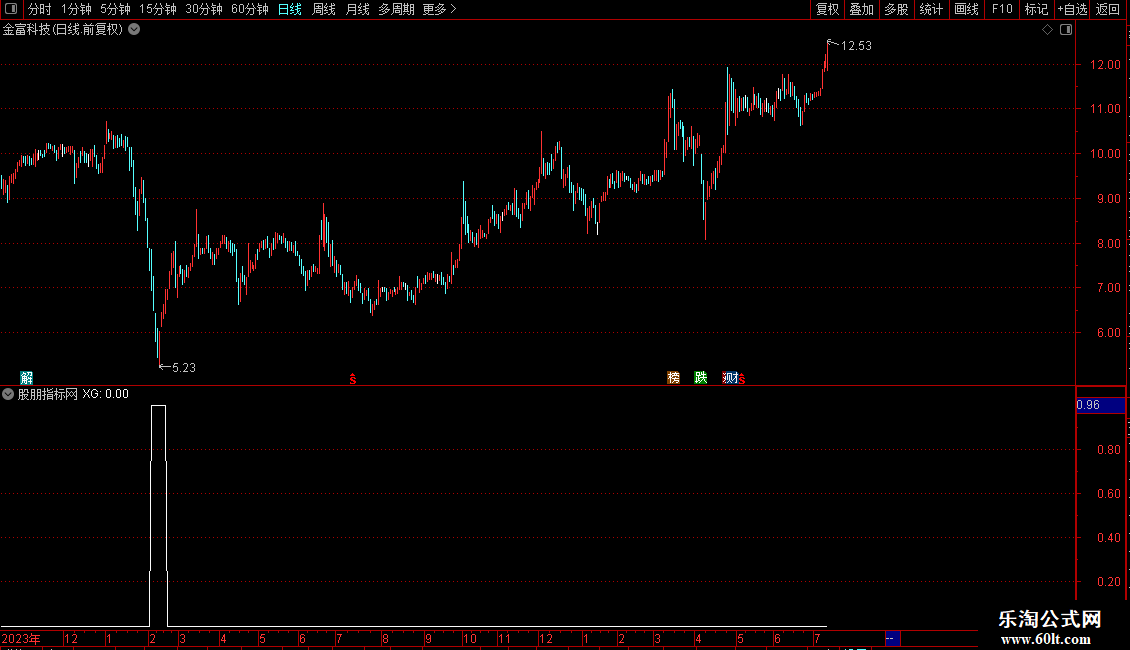The image size is (1130, 650).
Task: Add stock via +自选 button
Action: pos(1072,9)
